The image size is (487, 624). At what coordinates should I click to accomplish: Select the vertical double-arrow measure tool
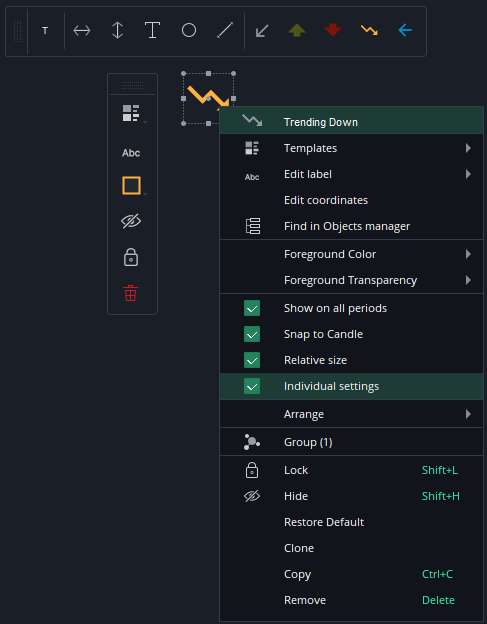click(117, 31)
